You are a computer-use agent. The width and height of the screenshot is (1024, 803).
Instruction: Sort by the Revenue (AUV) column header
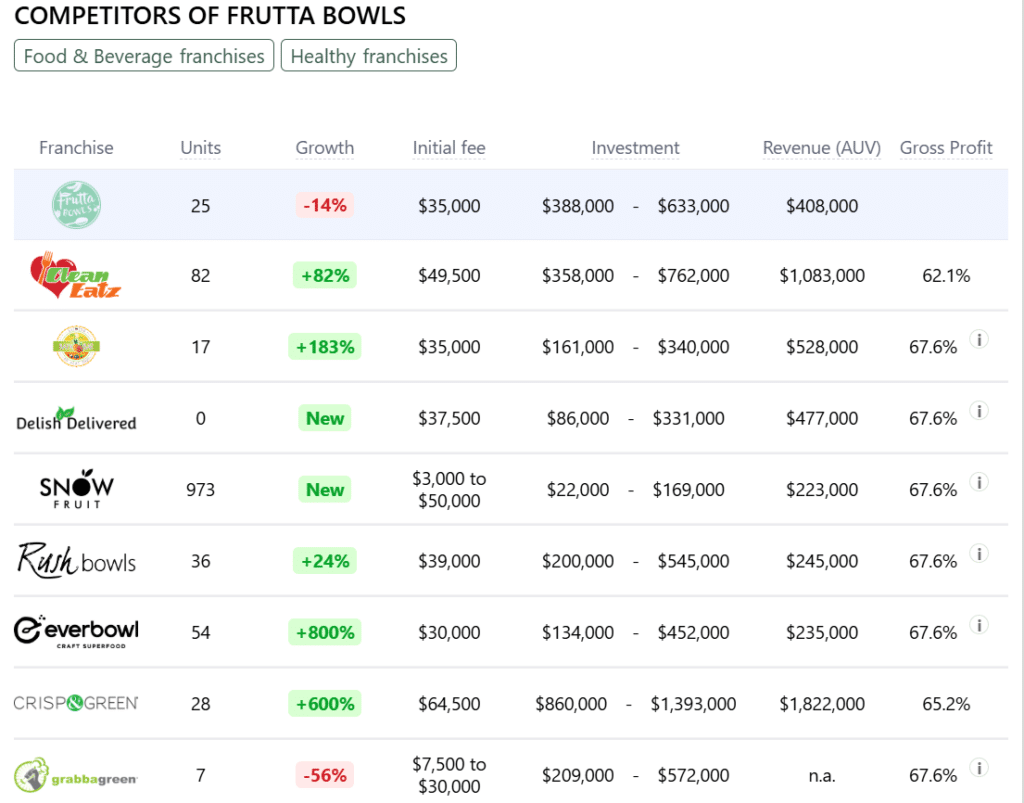pyautogui.click(x=822, y=148)
